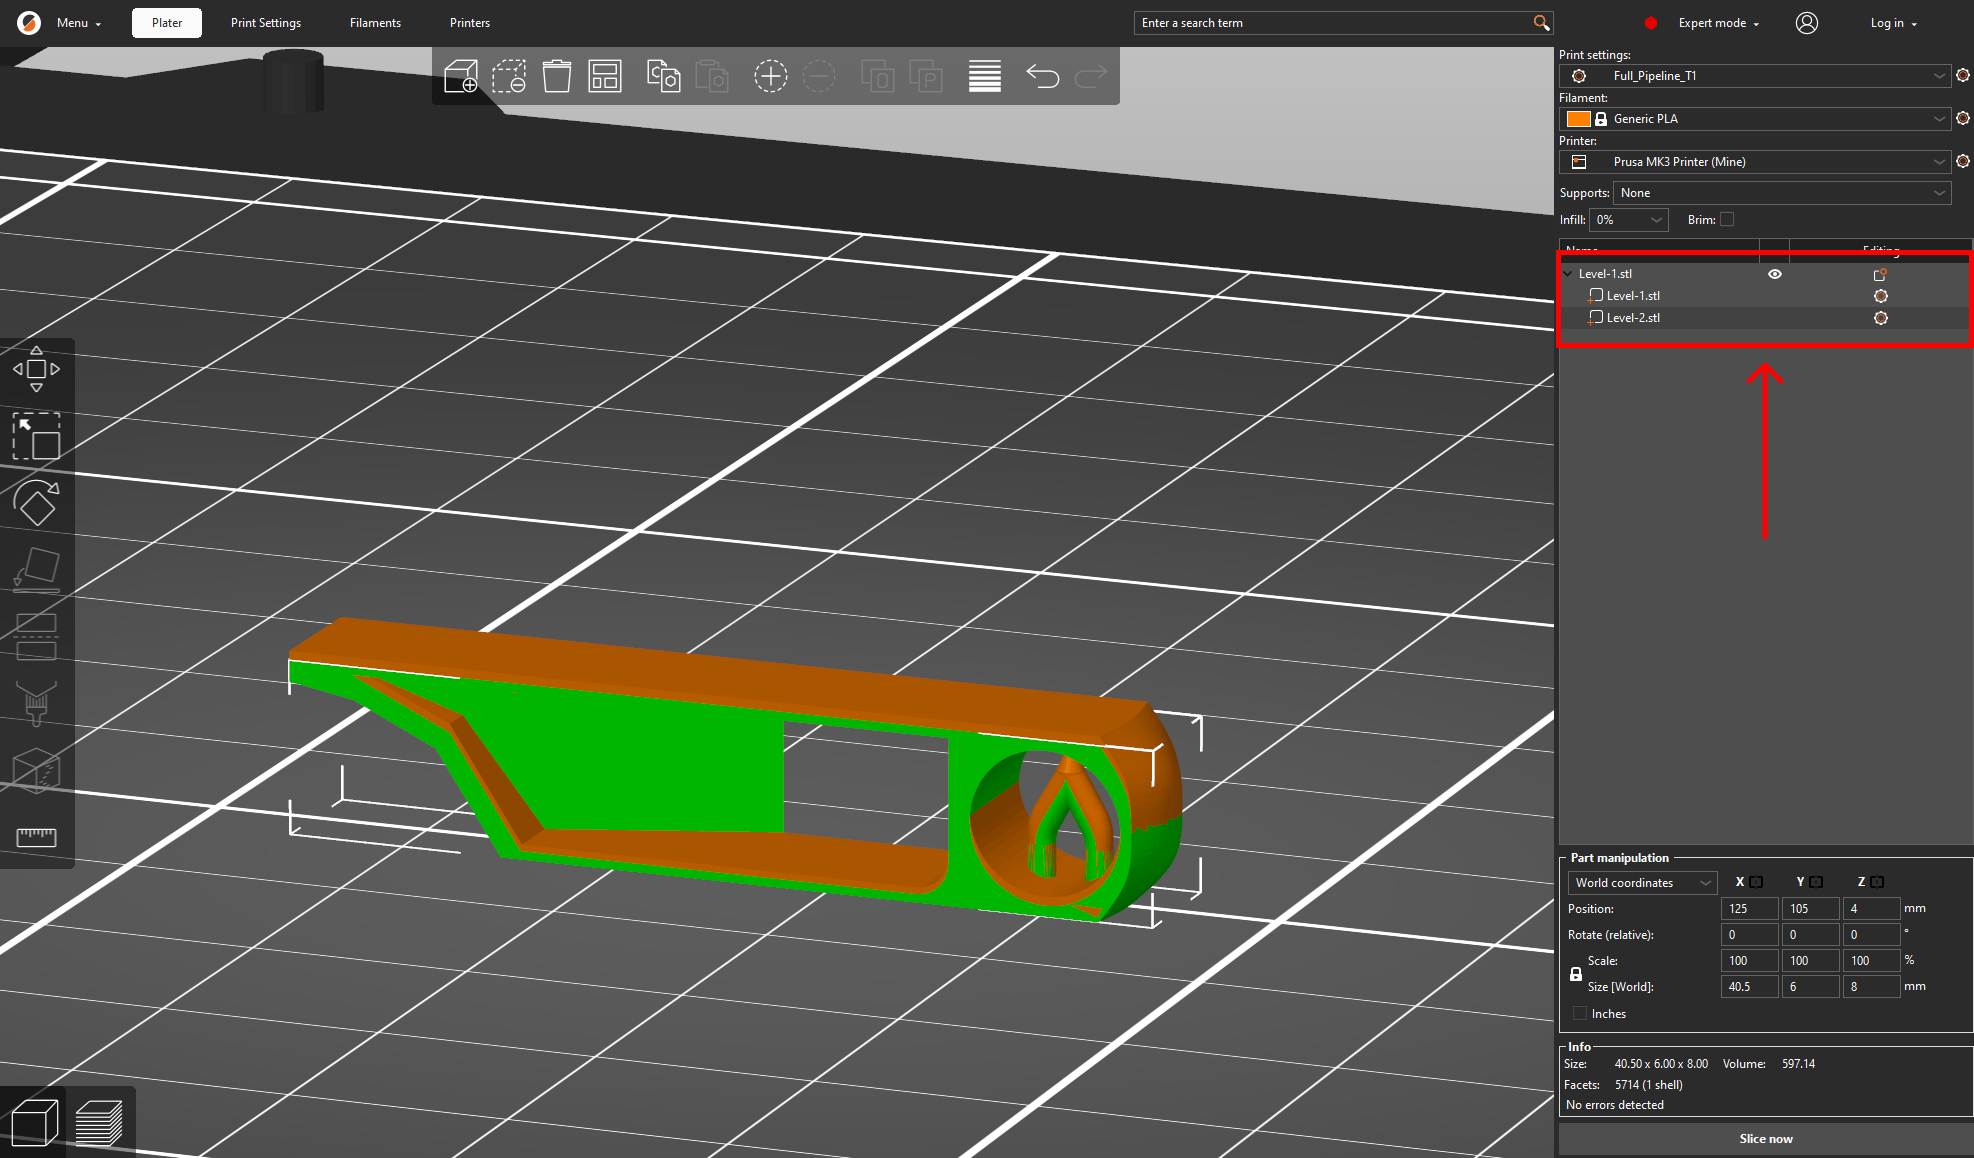Open the user account profile icon
Screen dimensions: 1974x1158
pos(1807,23)
